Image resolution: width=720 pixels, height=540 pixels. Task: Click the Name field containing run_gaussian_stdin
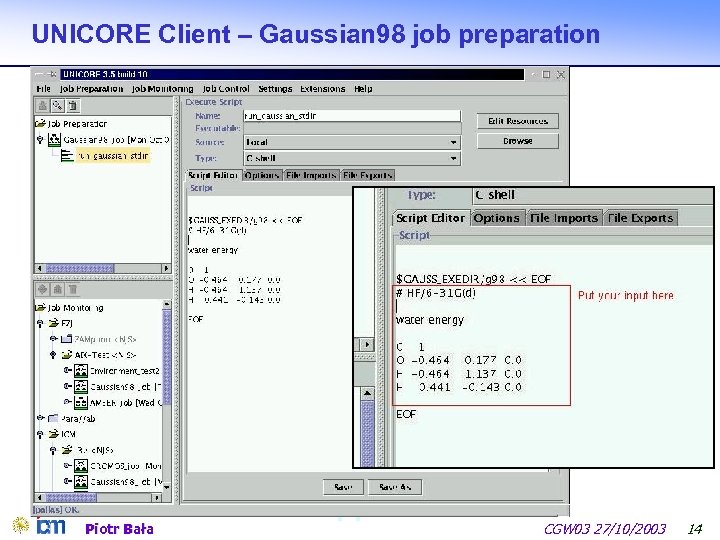352,116
